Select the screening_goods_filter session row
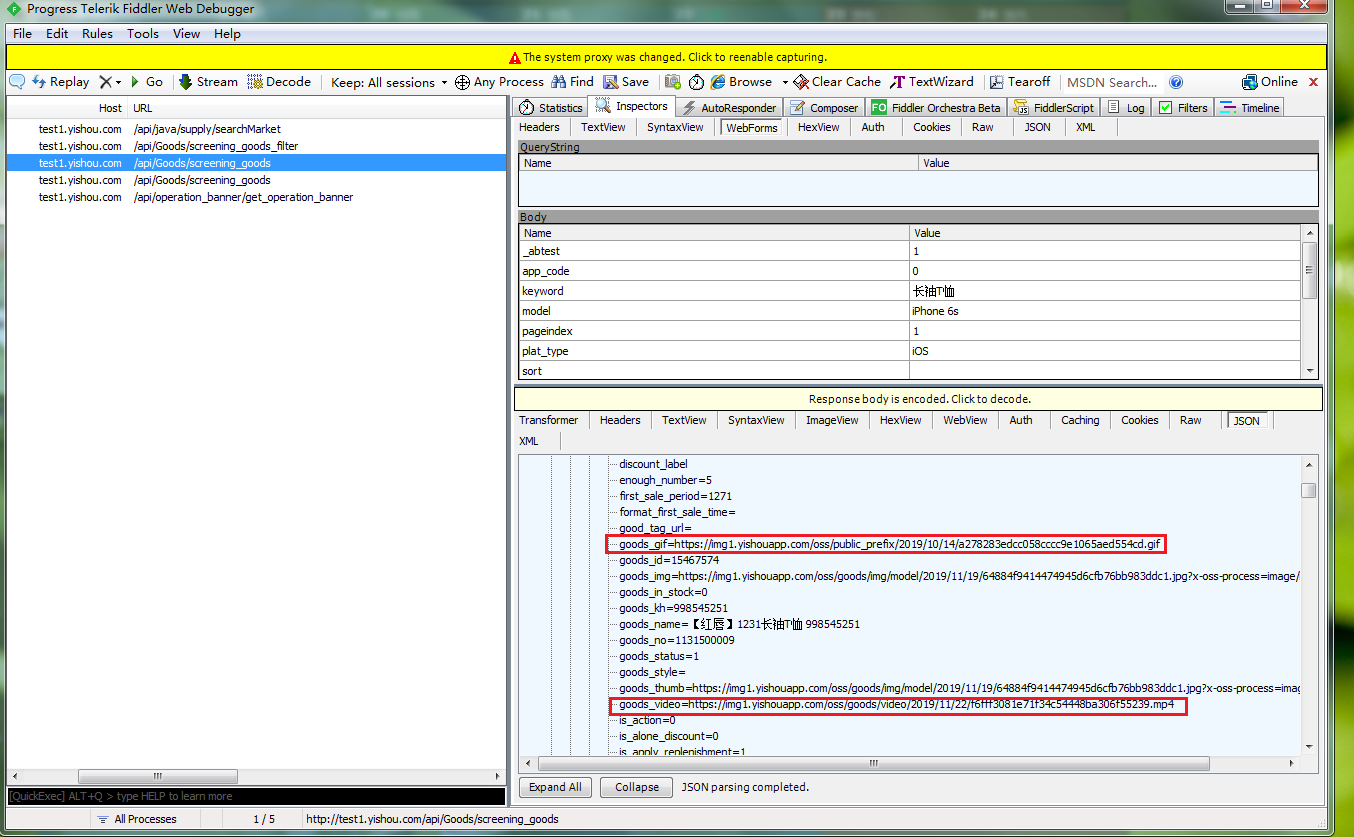Image resolution: width=1354 pixels, height=837 pixels. tap(256, 146)
